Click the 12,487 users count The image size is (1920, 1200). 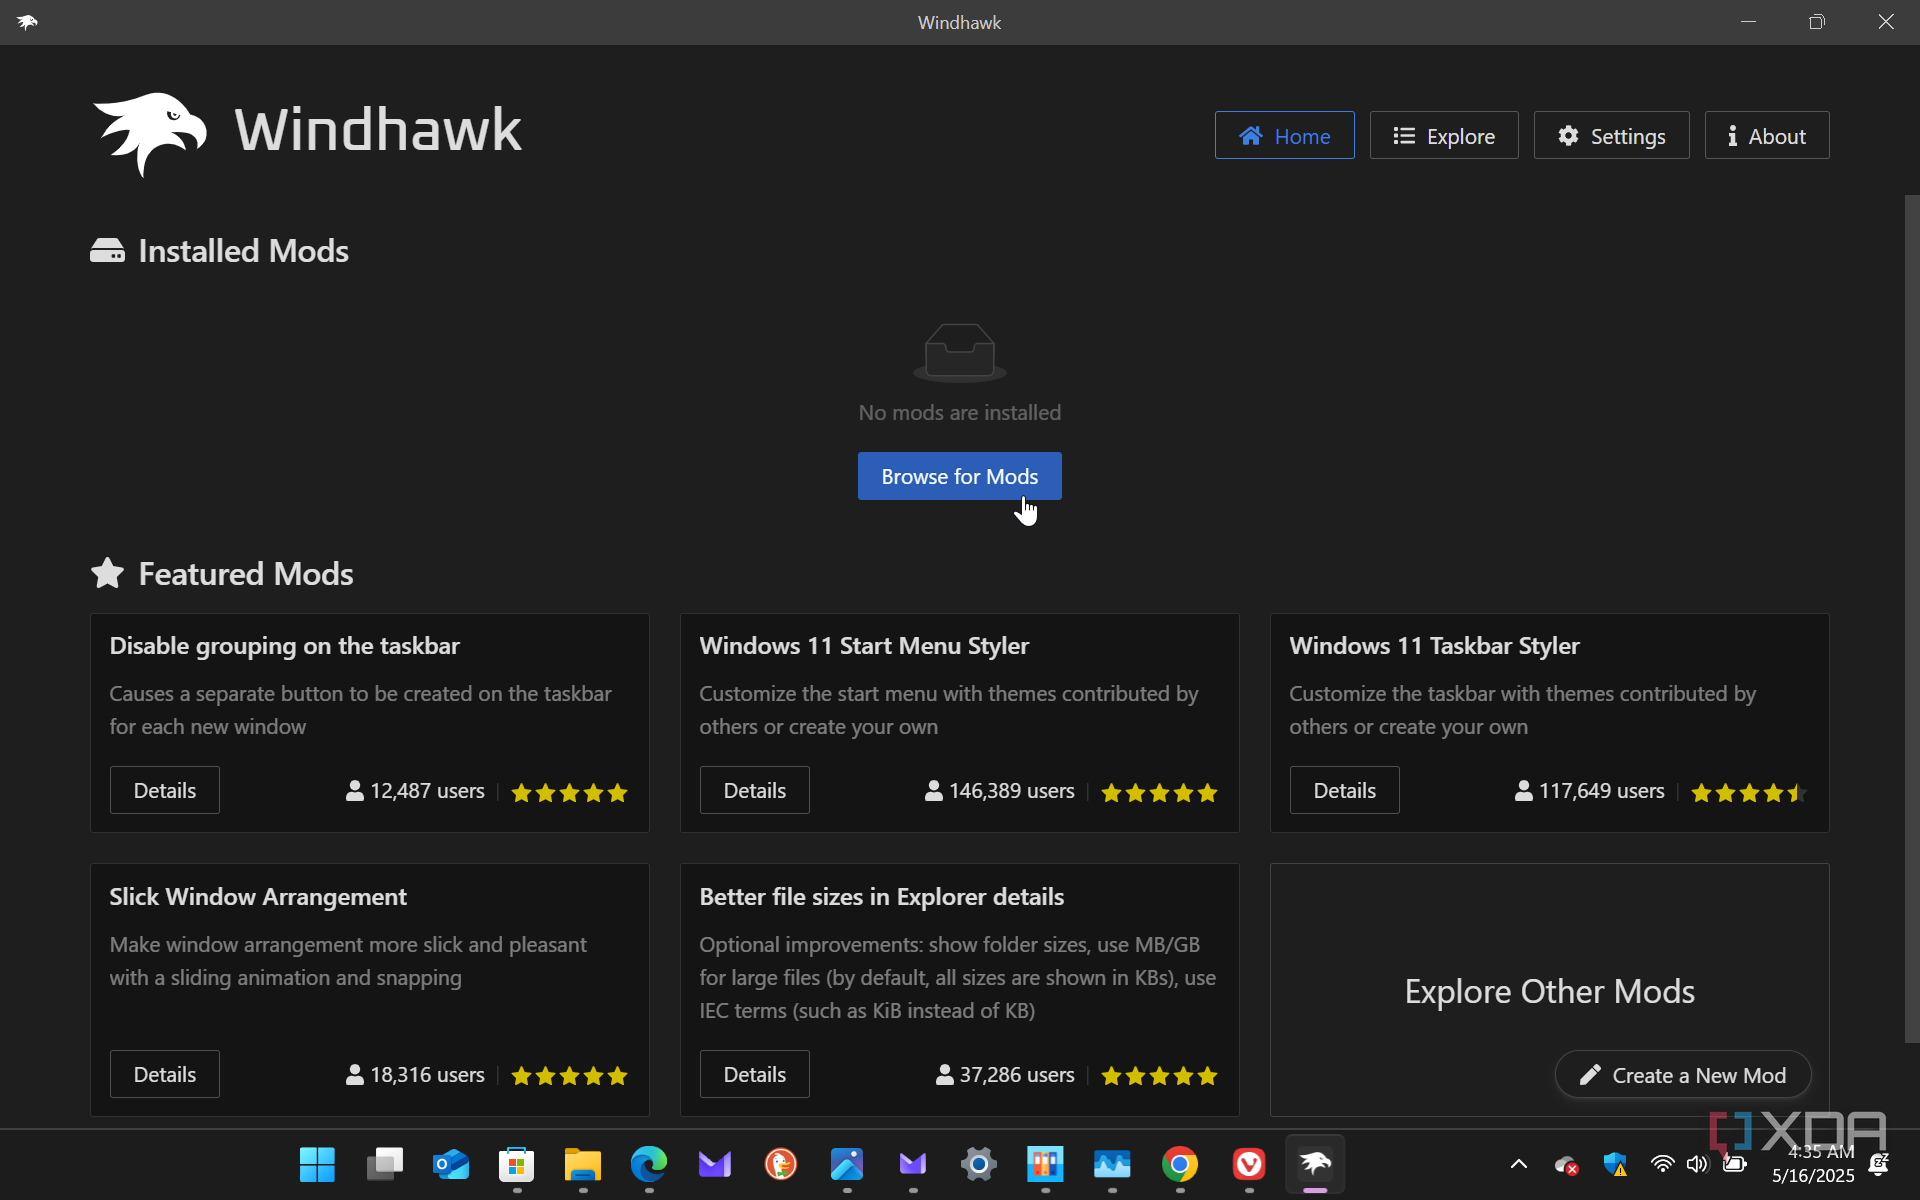[x=416, y=791]
